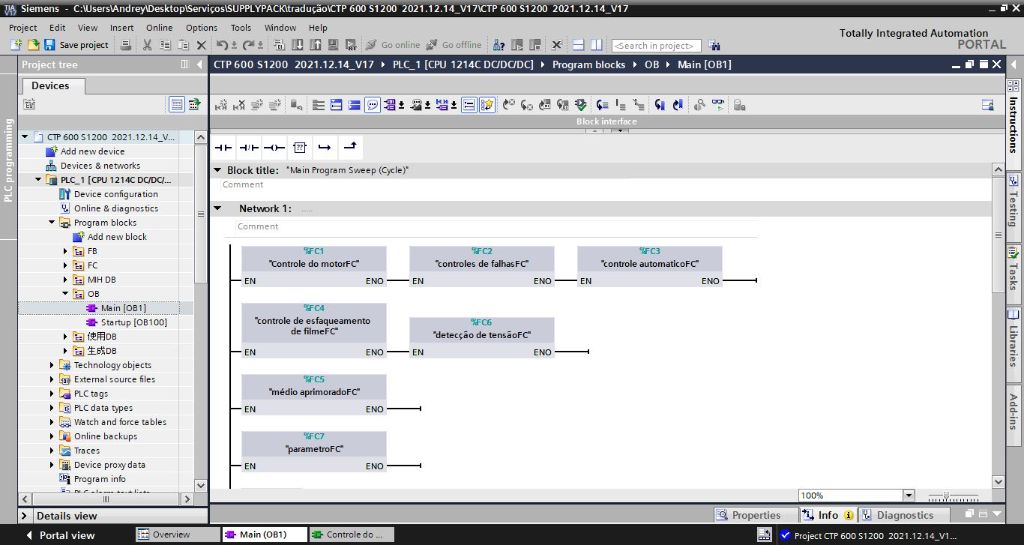Collapse the PLC_1 tree node

[39, 179]
